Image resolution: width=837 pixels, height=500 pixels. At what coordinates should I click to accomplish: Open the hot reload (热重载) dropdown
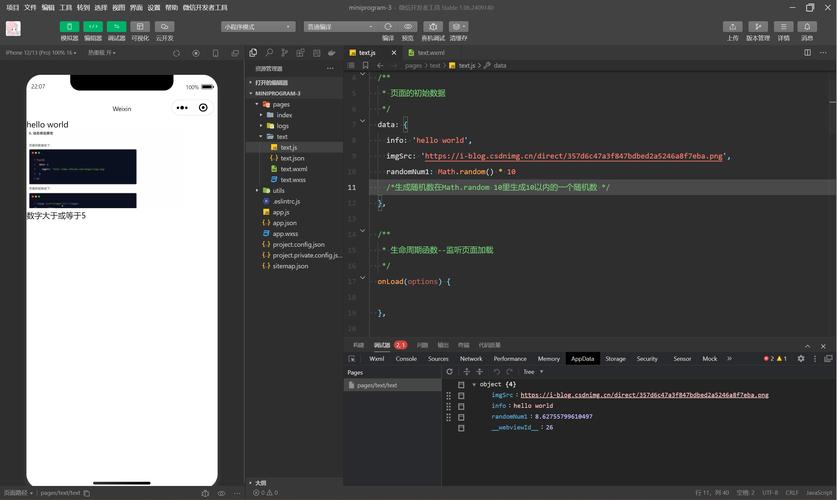101,53
